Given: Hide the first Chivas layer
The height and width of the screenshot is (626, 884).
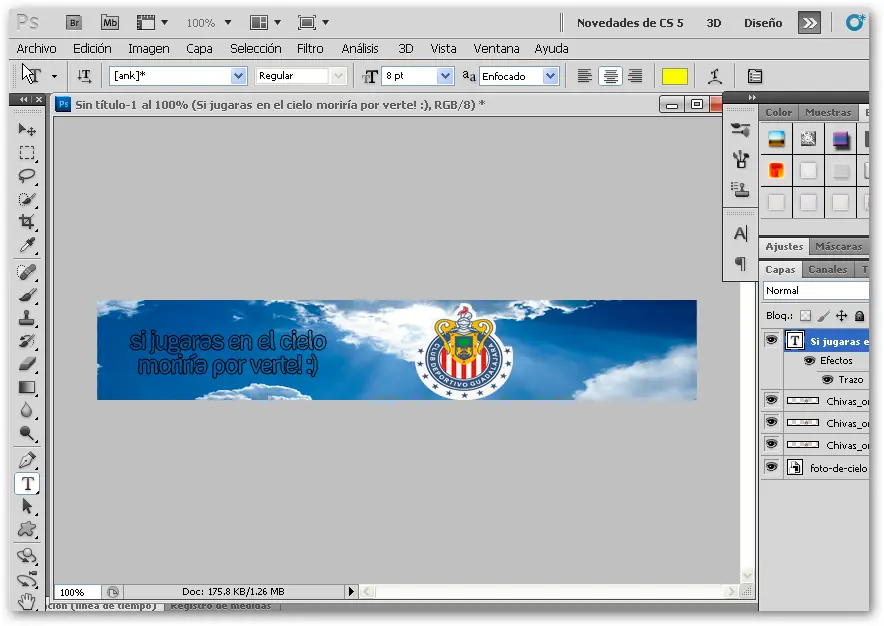Looking at the screenshot, I should coord(771,400).
